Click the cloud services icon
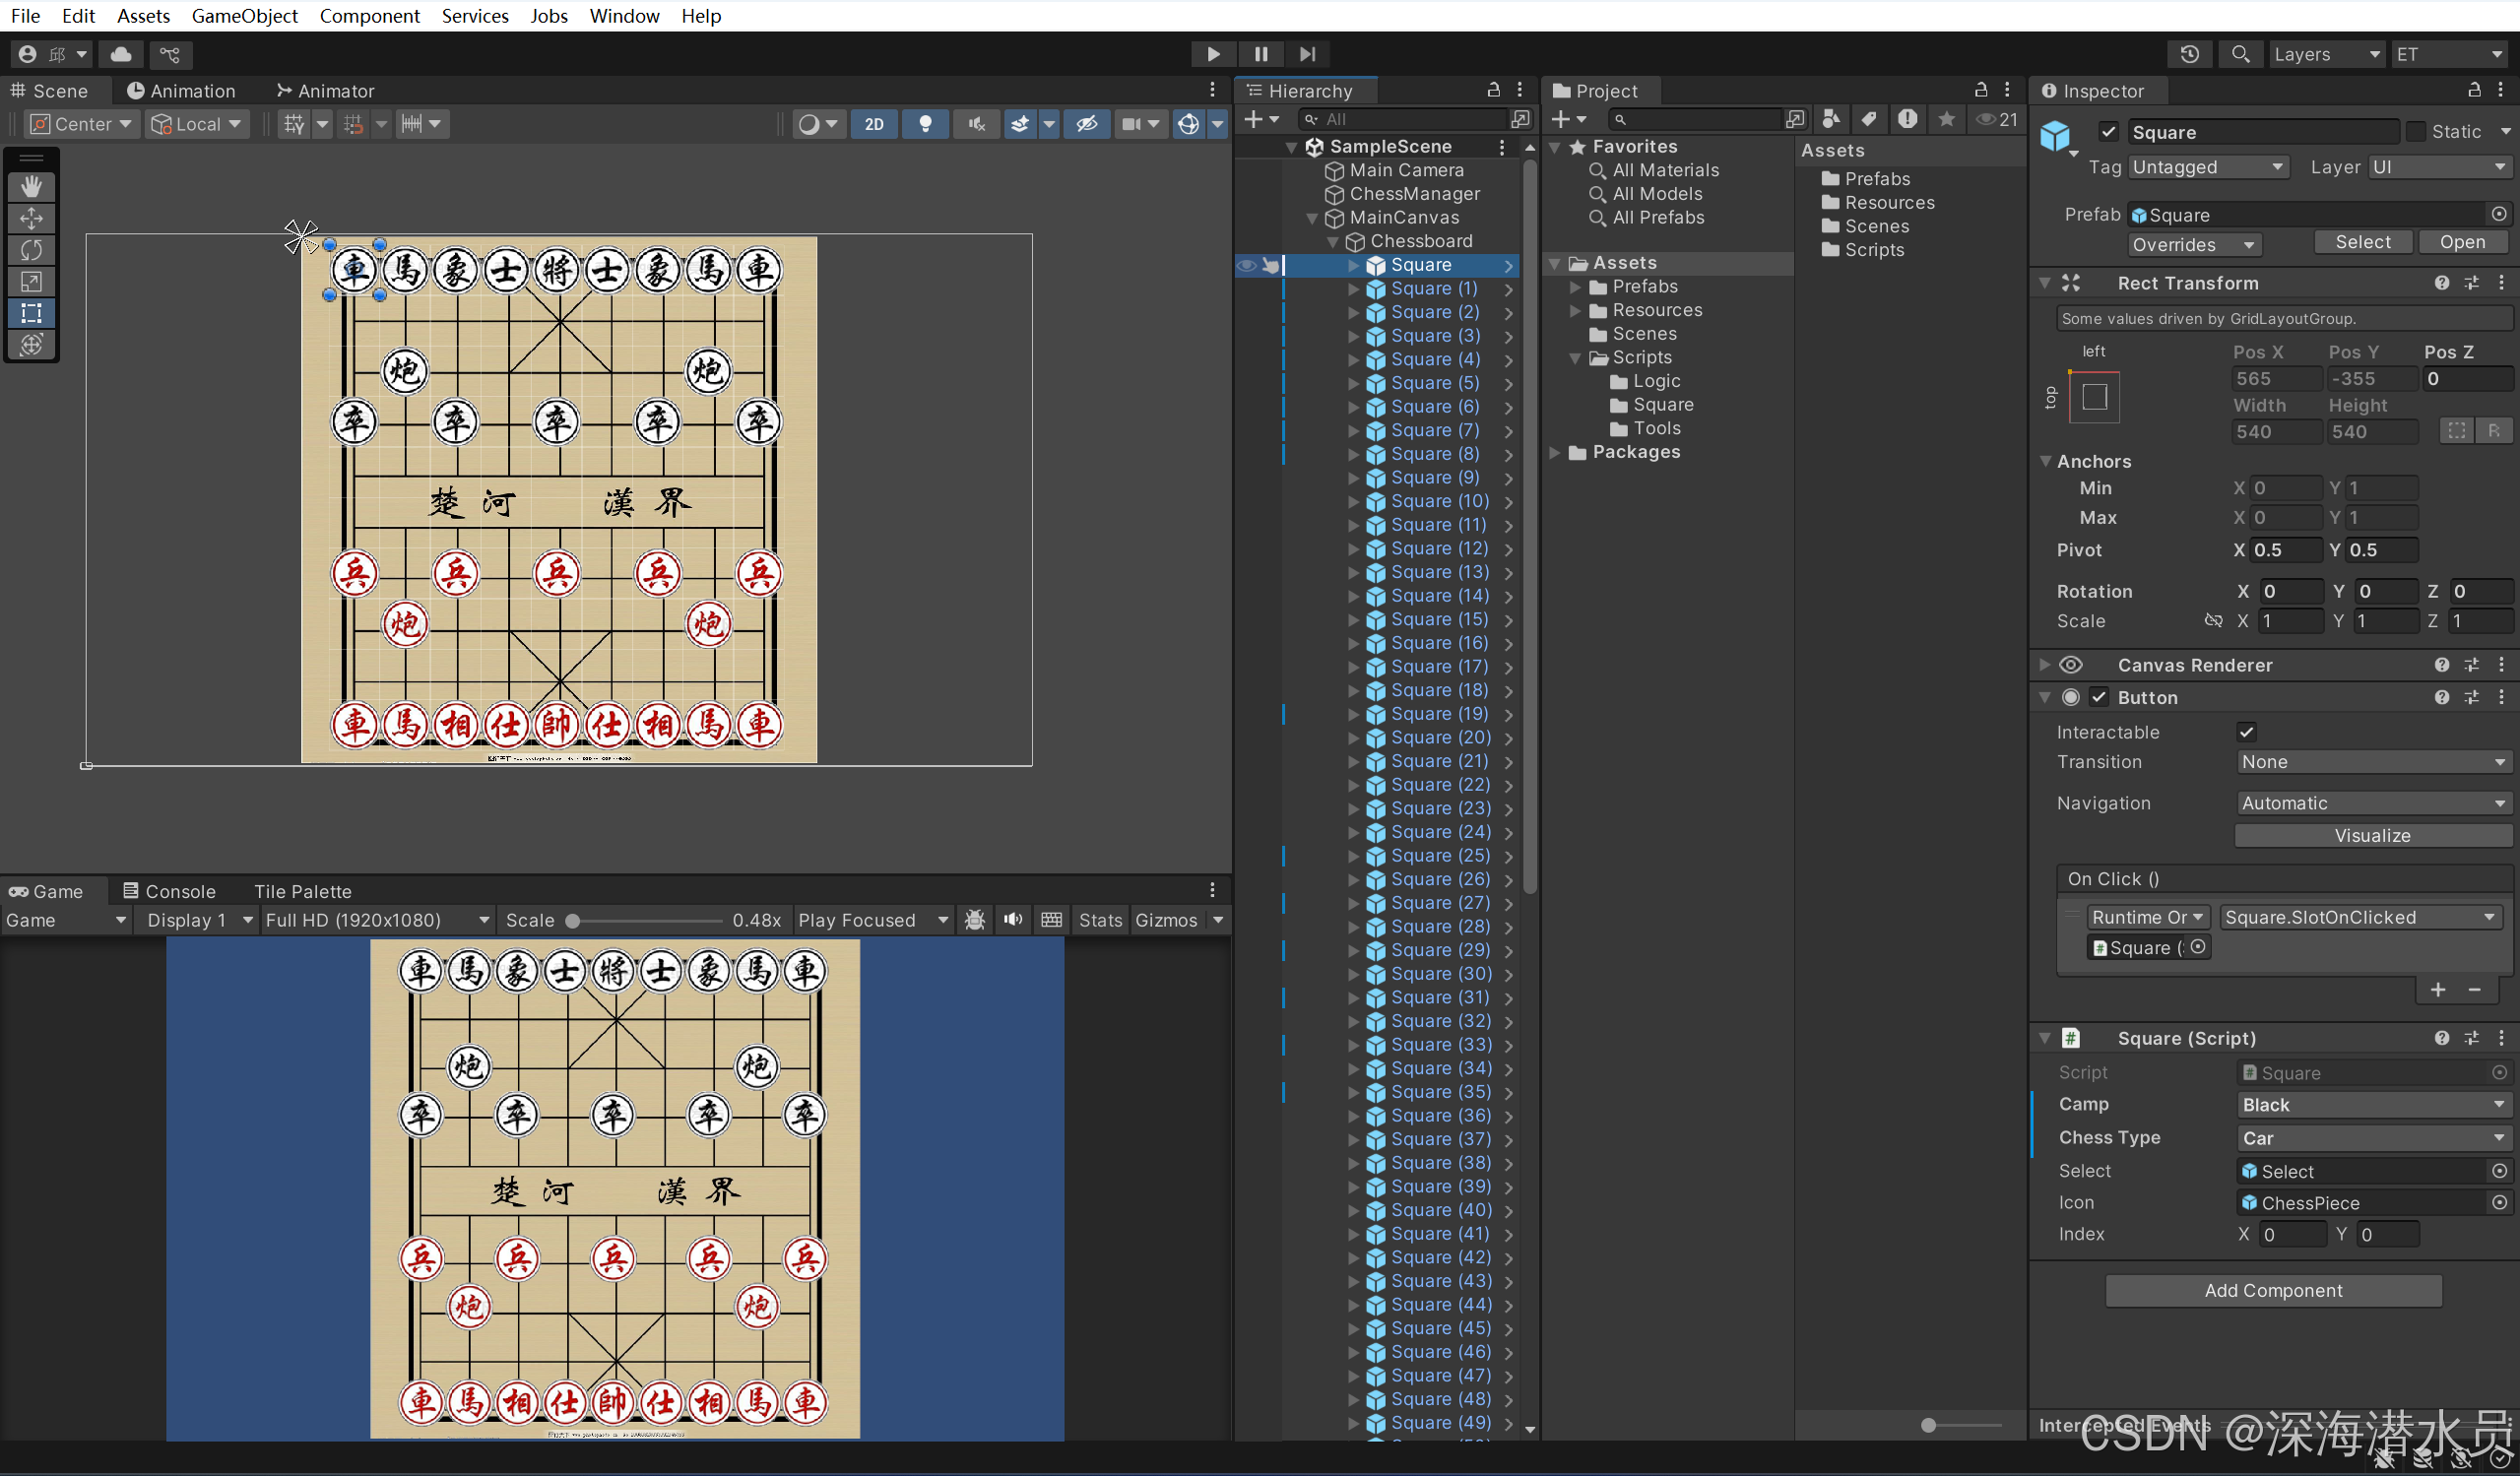Image resolution: width=2520 pixels, height=1476 pixels. tap(121, 54)
